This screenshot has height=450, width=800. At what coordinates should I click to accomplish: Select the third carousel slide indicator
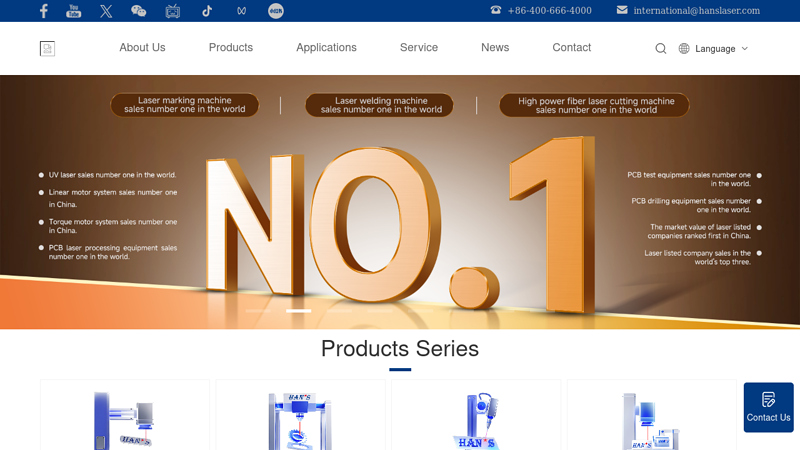pyautogui.click(x=339, y=310)
